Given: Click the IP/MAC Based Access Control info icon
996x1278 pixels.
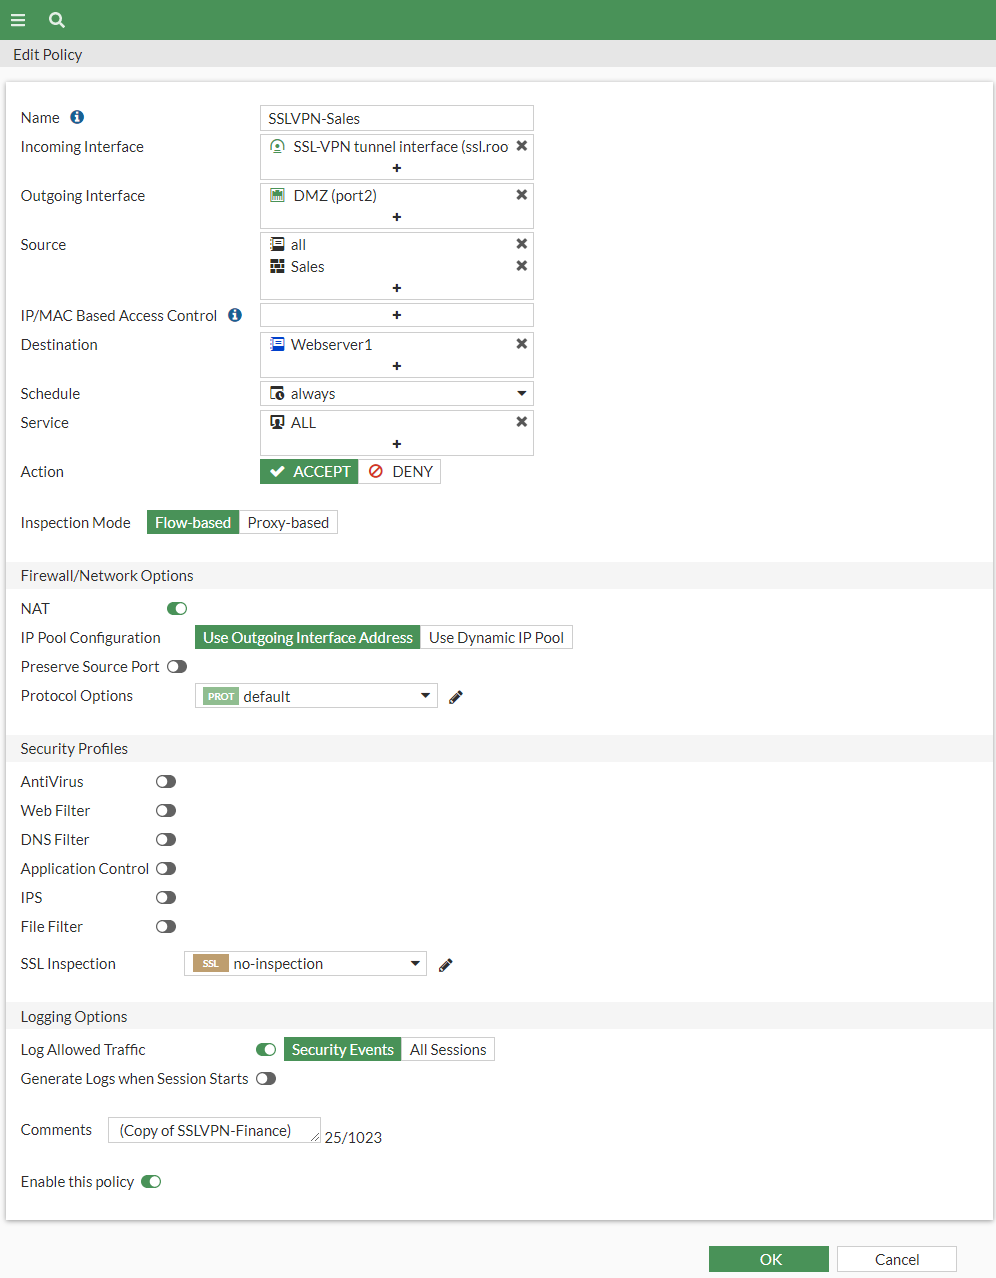Looking at the screenshot, I should pos(235,315).
